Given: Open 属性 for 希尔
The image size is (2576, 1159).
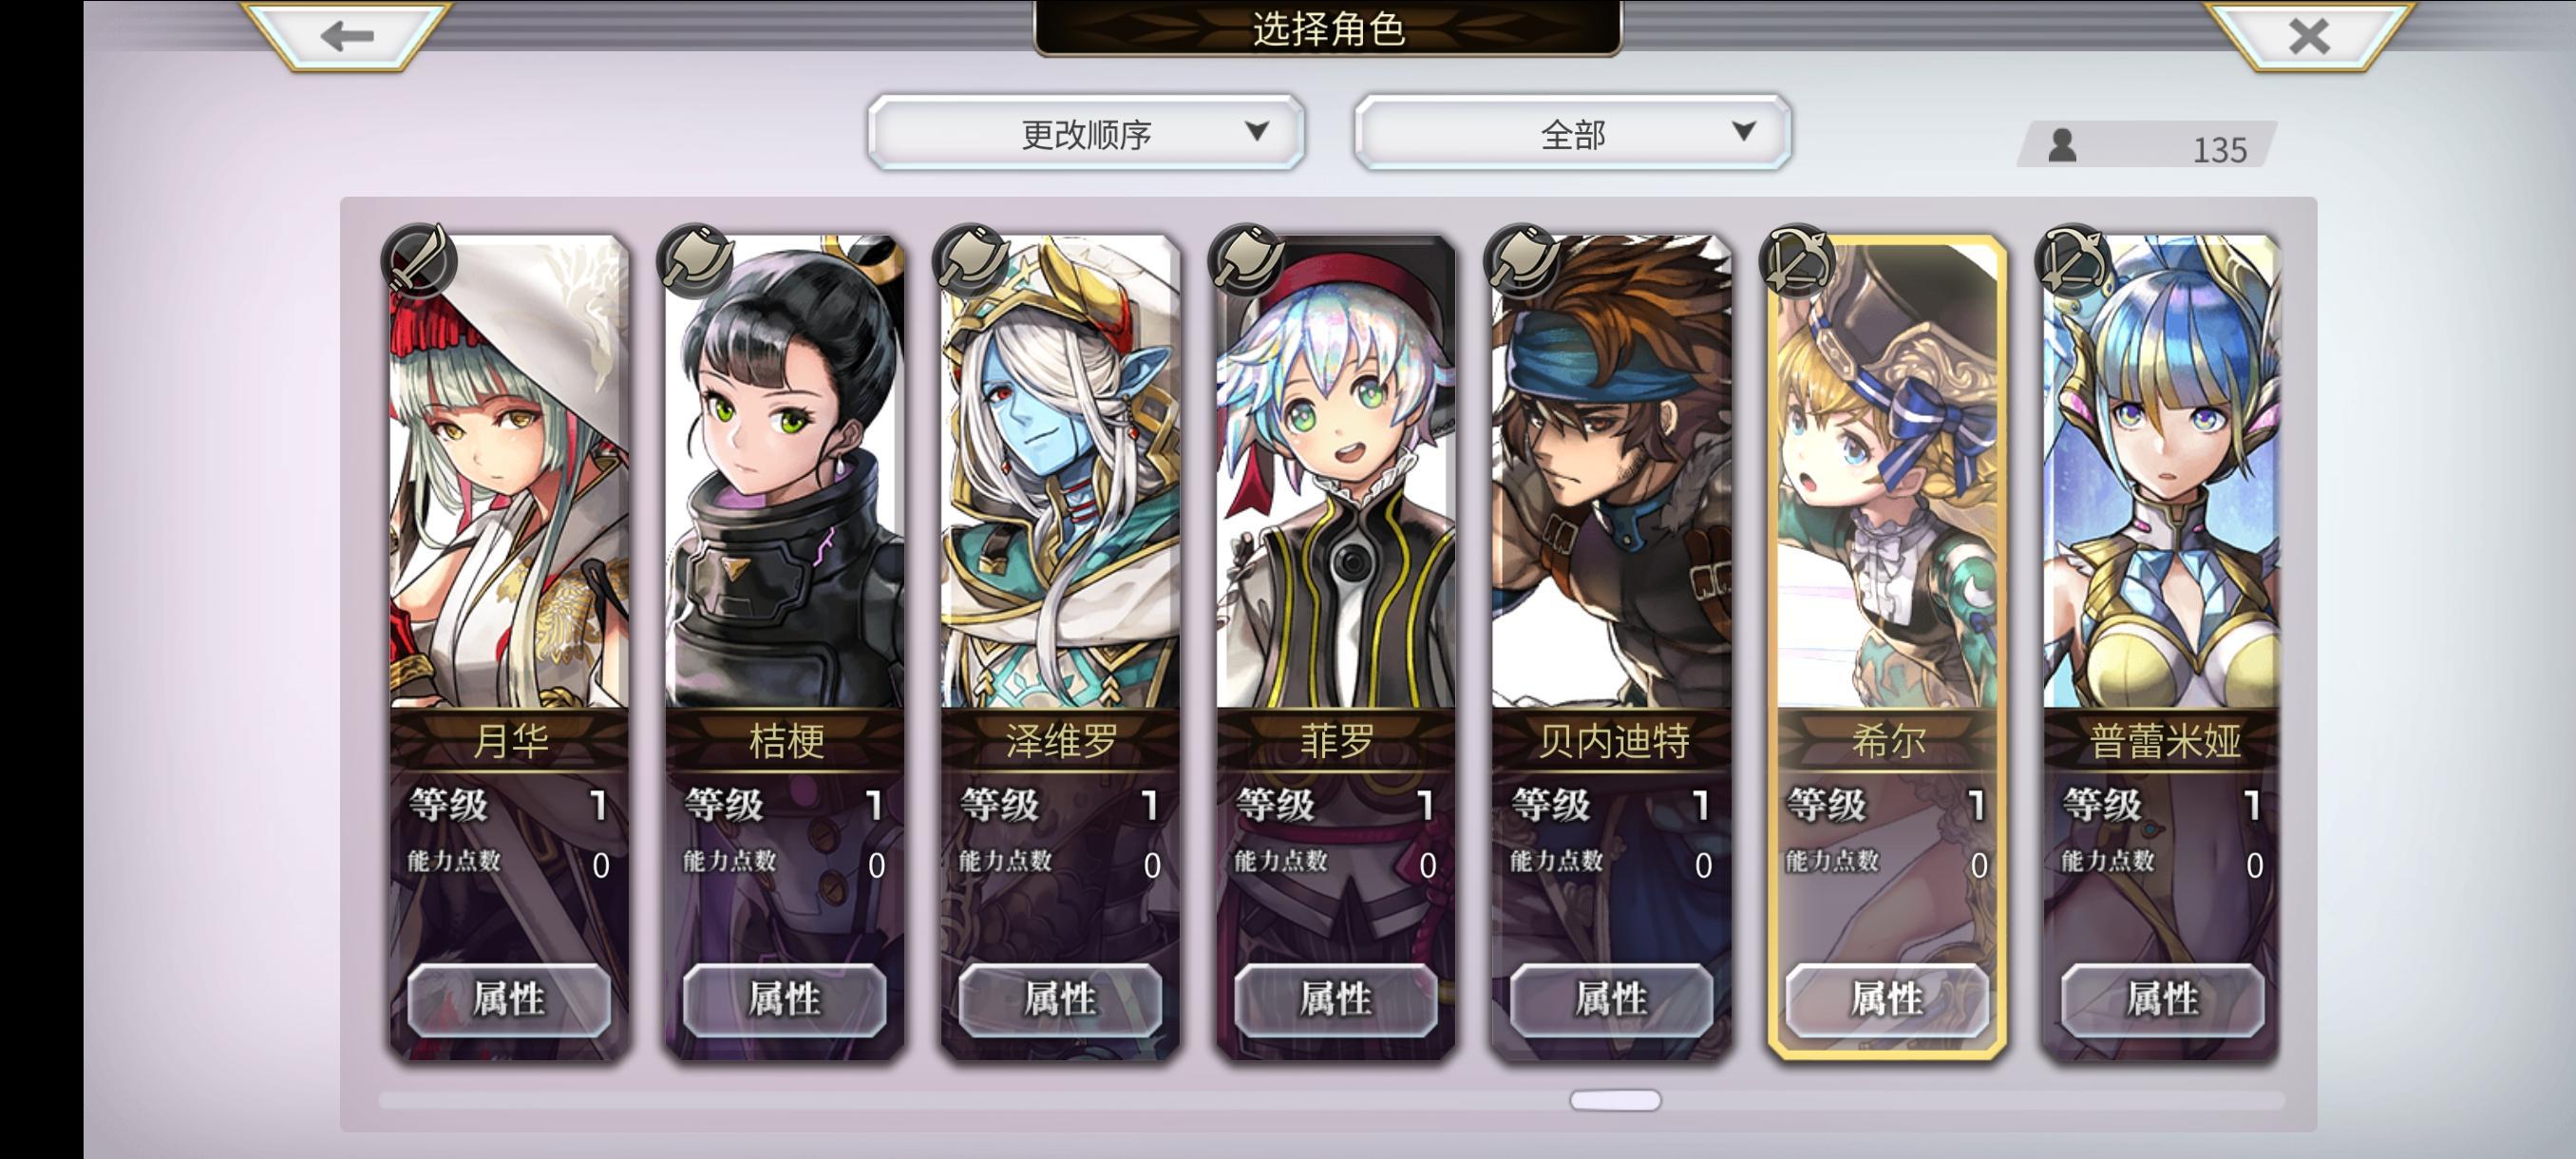Looking at the screenshot, I should pyautogui.click(x=1887, y=999).
